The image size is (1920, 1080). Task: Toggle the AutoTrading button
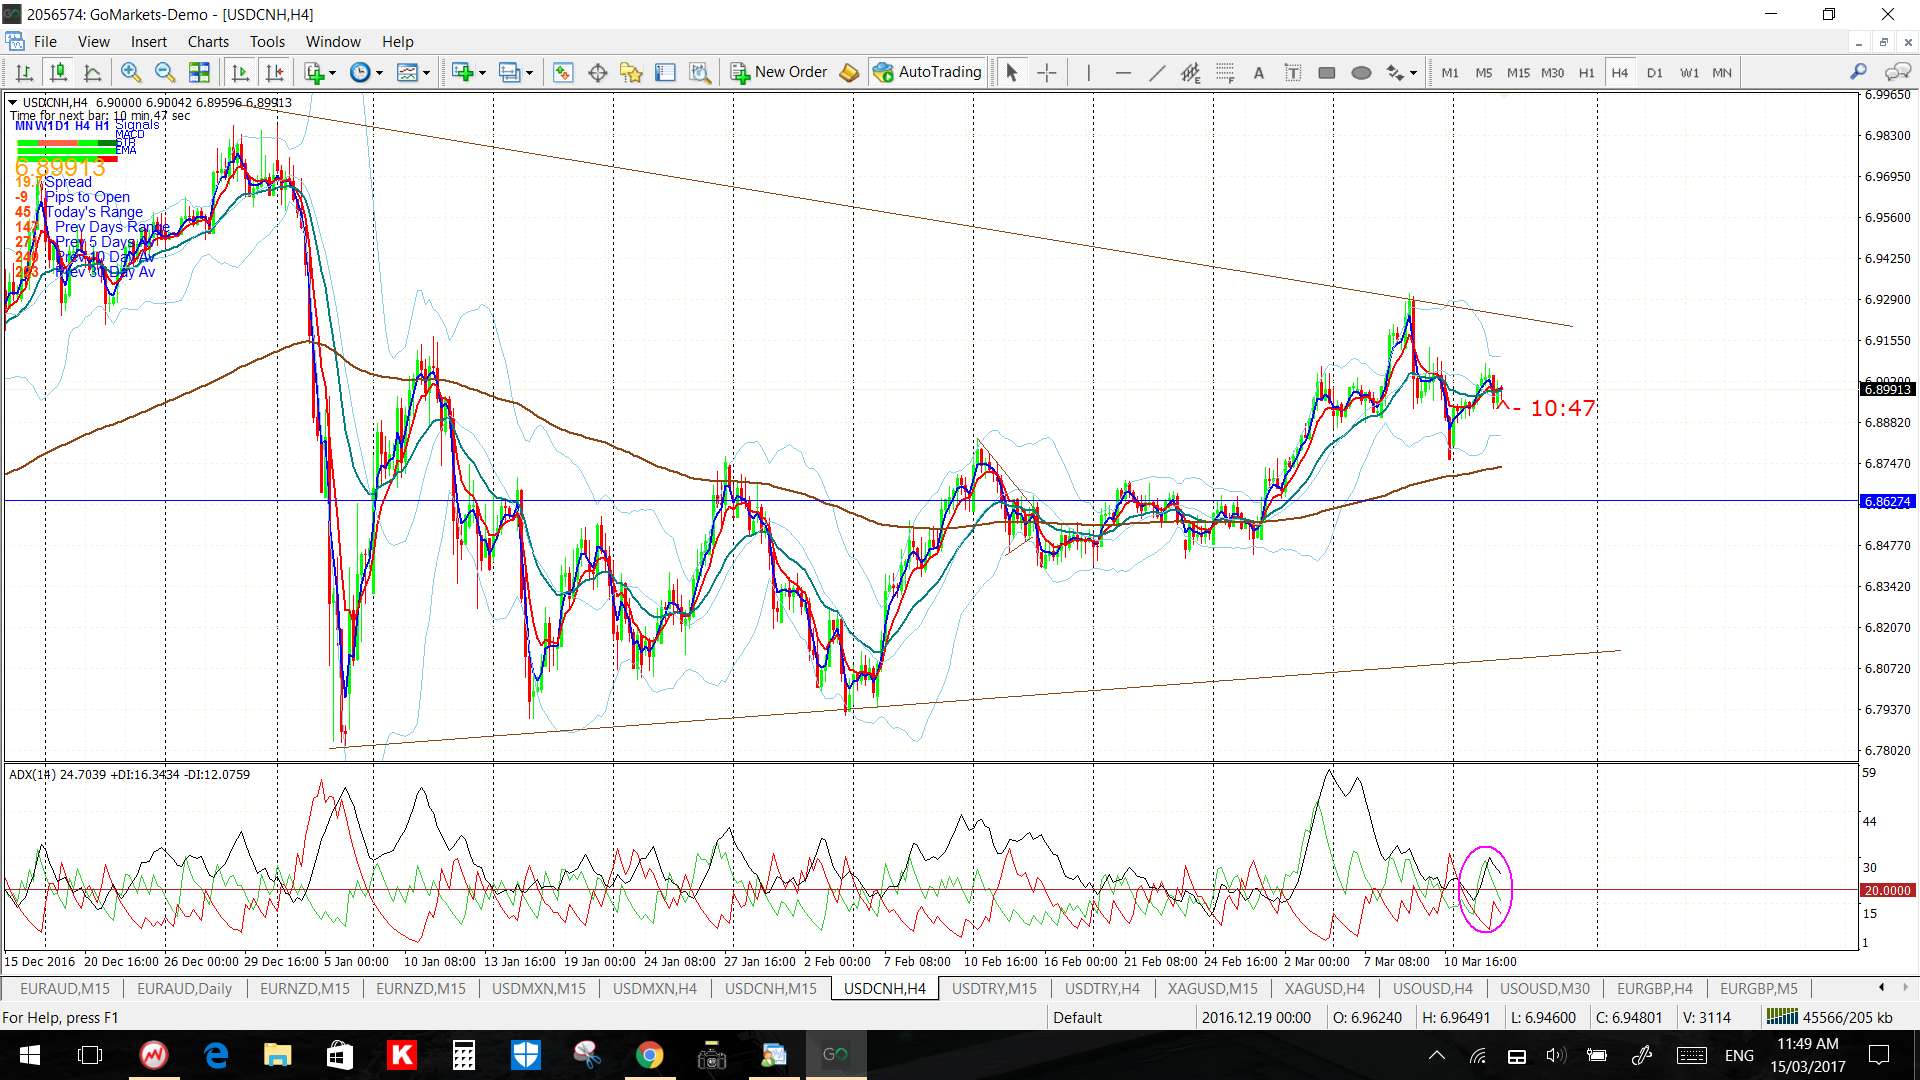pos(927,72)
